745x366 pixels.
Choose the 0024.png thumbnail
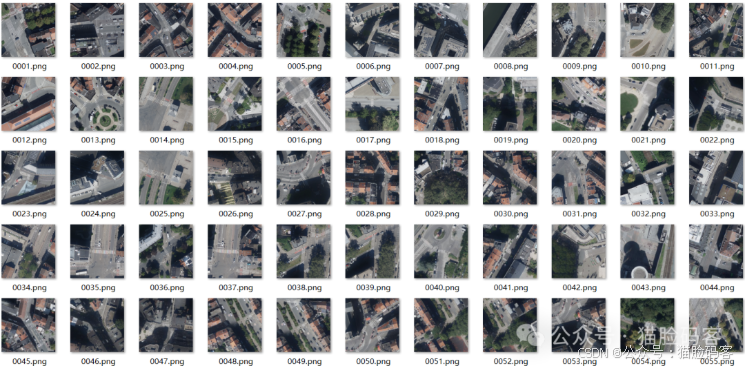pyautogui.click(x=97, y=178)
